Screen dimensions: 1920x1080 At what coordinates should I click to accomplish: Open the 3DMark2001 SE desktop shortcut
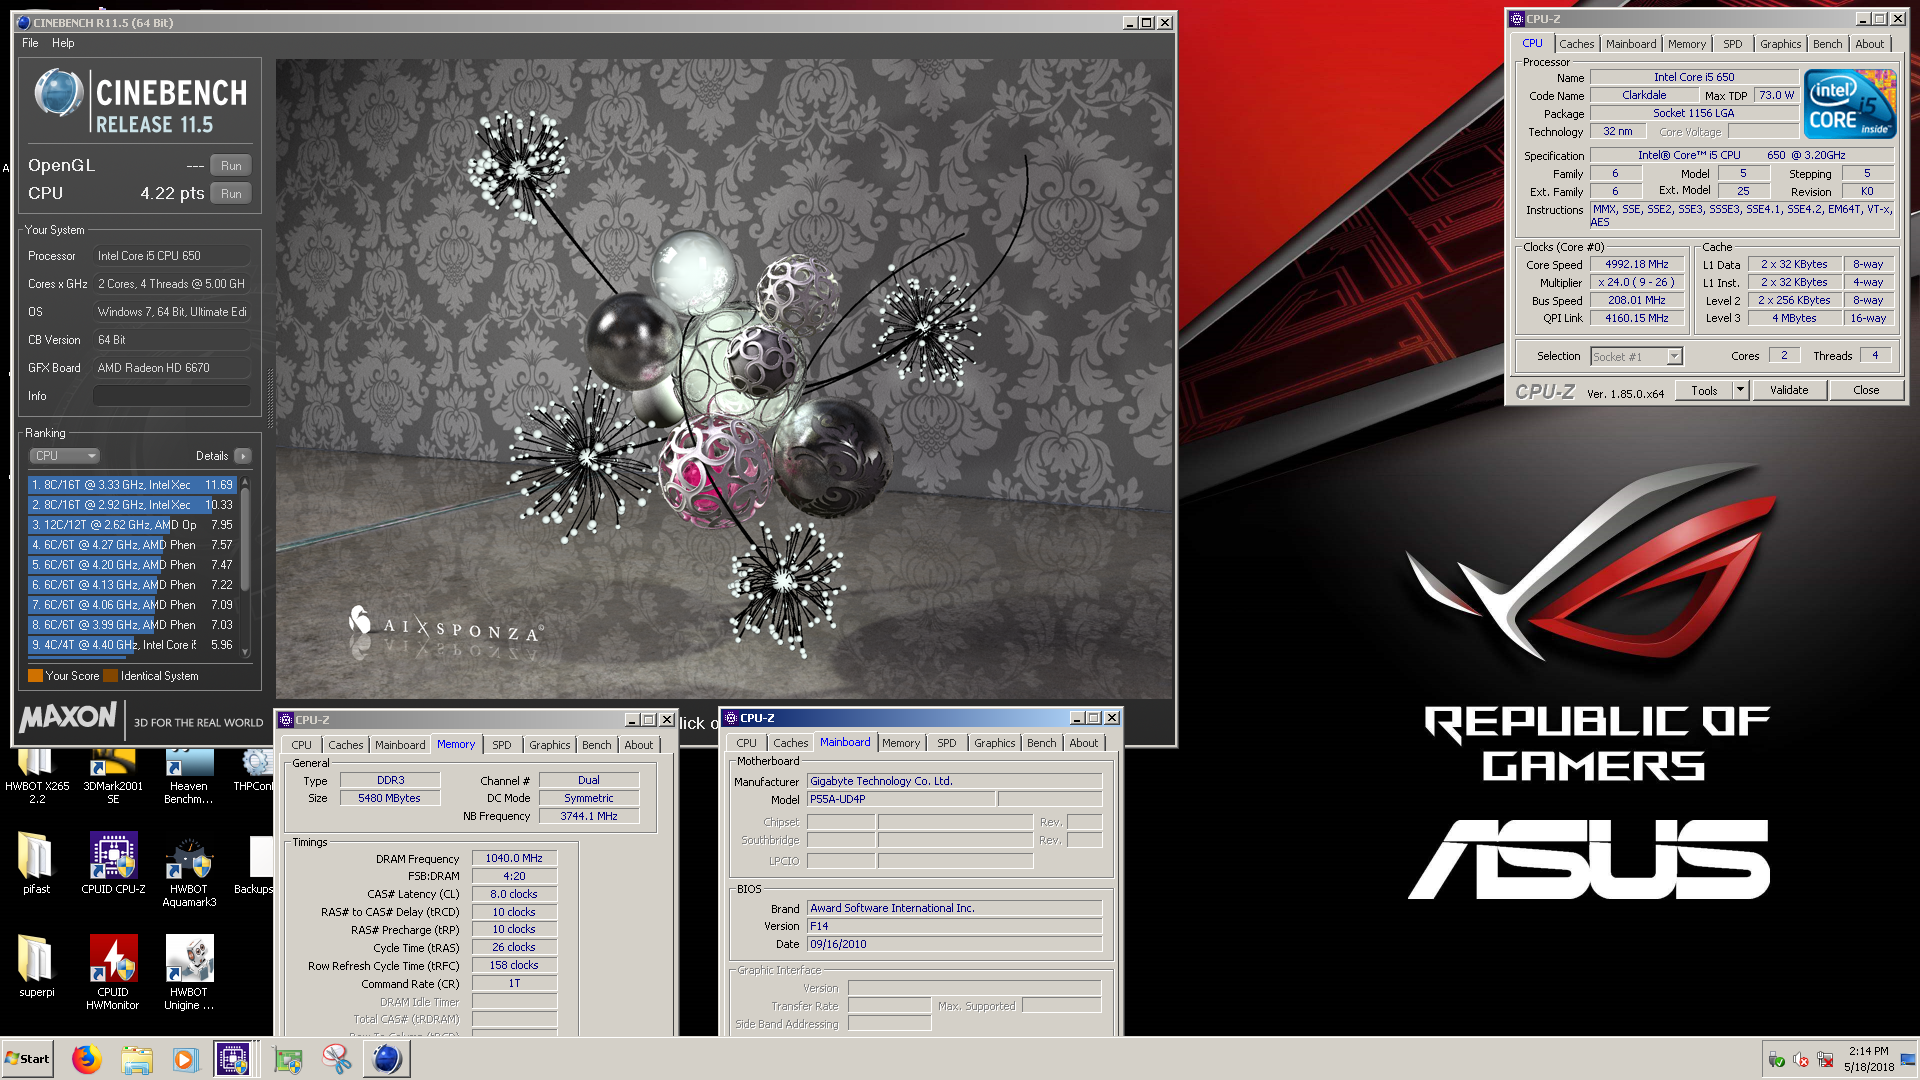pos(113,777)
